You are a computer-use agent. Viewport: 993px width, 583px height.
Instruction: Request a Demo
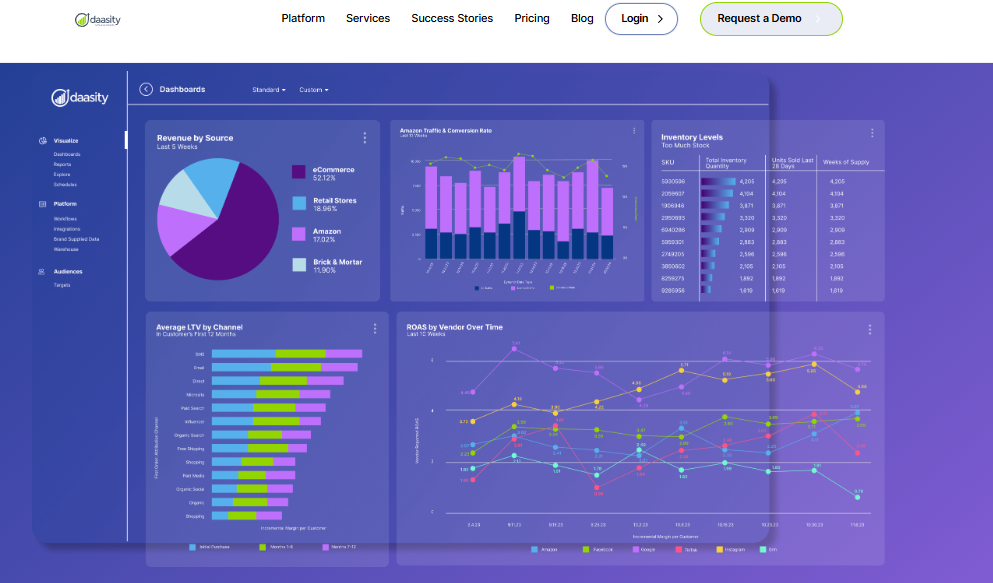pyautogui.click(x=771, y=19)
